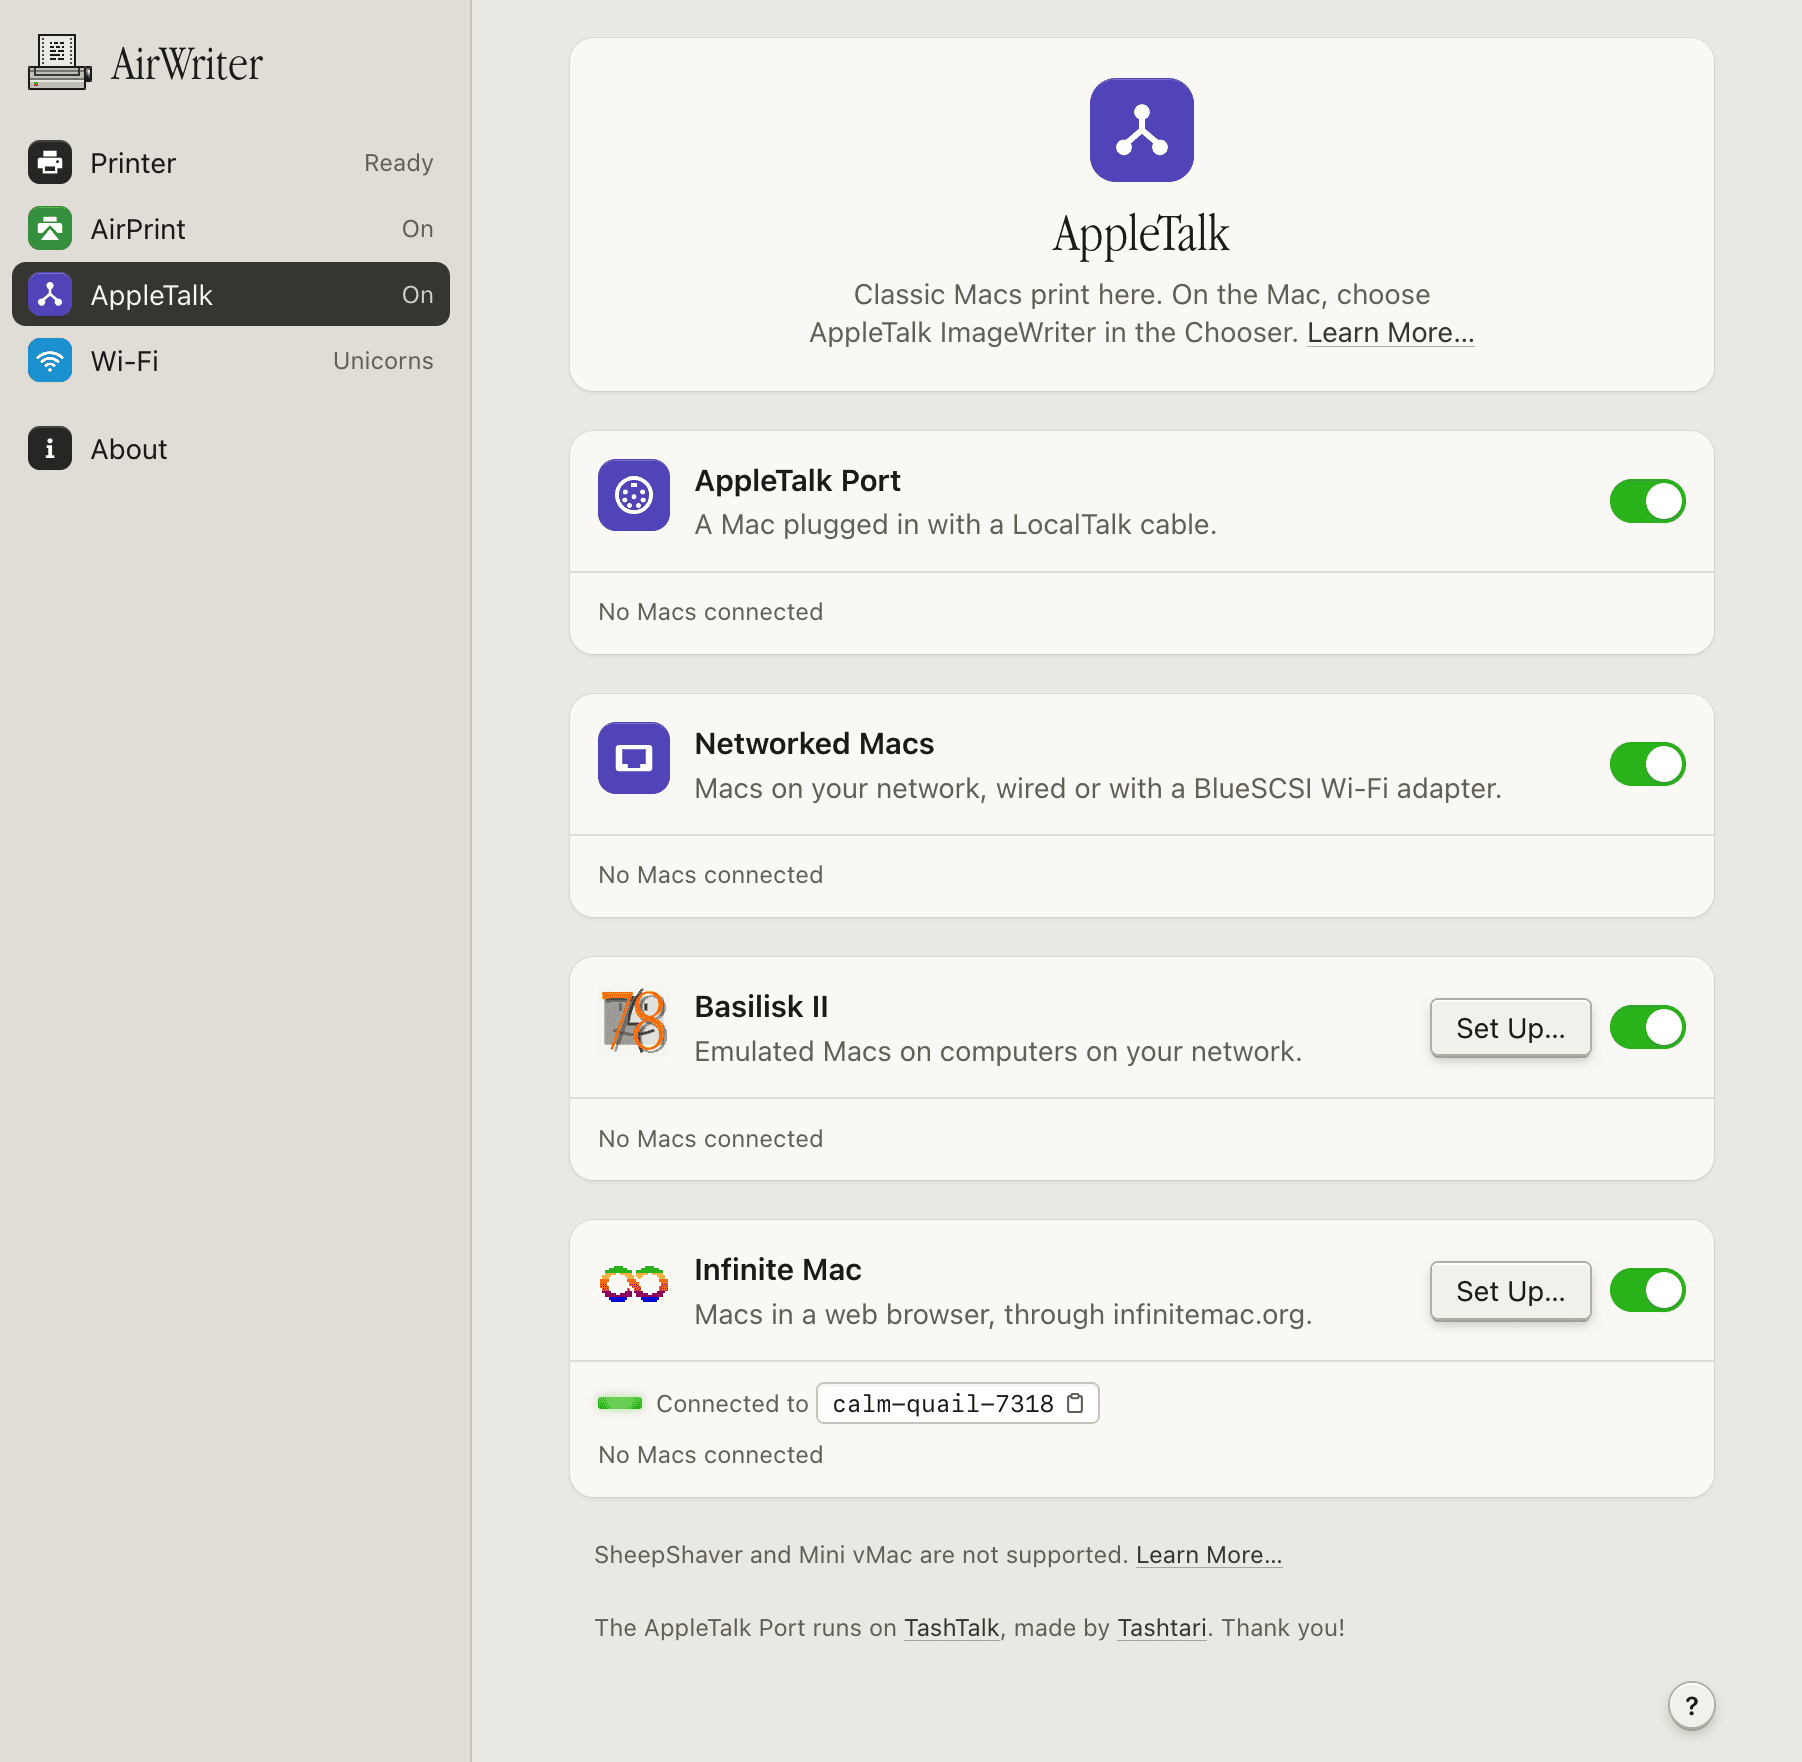Viewport: 1802px width, 1762px height.
Task: Click the Networked Macs heading text
Action: click(x=814, y=744)
